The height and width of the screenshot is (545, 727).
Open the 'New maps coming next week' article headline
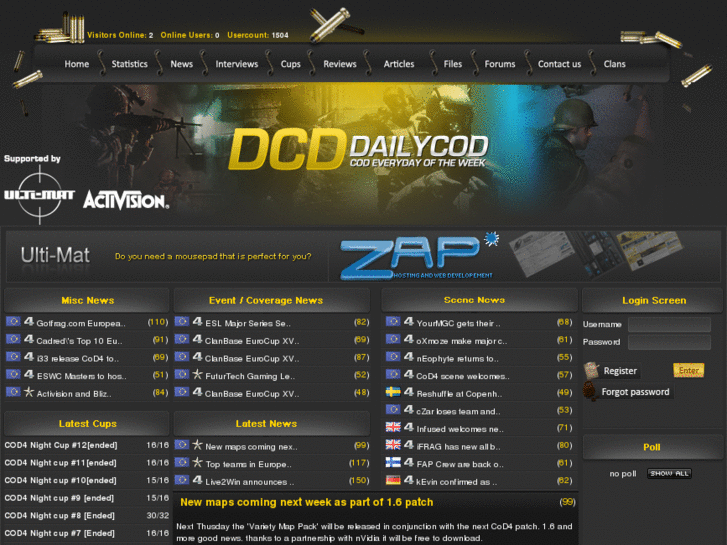tap(306, 502)
